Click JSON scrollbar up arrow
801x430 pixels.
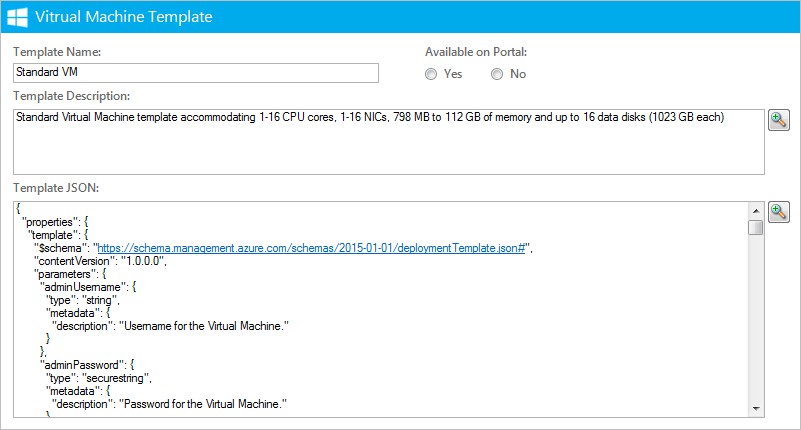click(756, 210)
